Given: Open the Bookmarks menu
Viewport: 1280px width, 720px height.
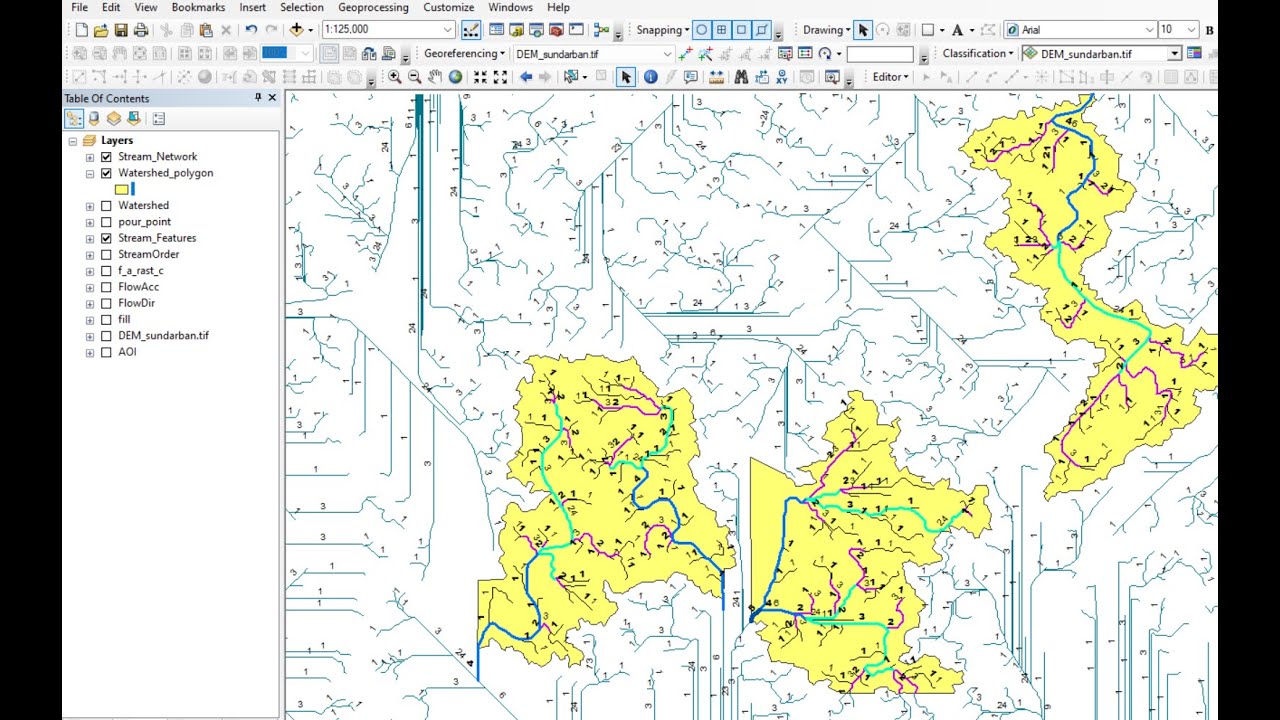Looking at the screenshot, I should 198,7.
